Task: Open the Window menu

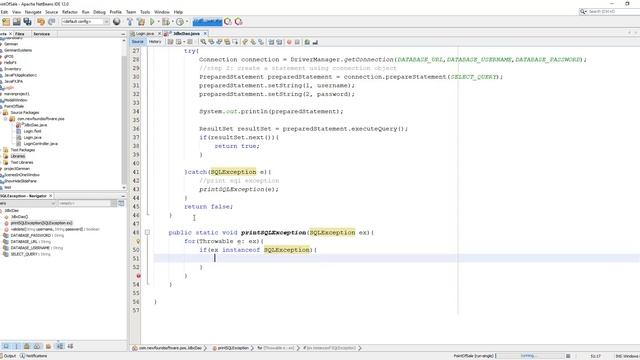Action: pyautogui.click(x=162, y=12)
